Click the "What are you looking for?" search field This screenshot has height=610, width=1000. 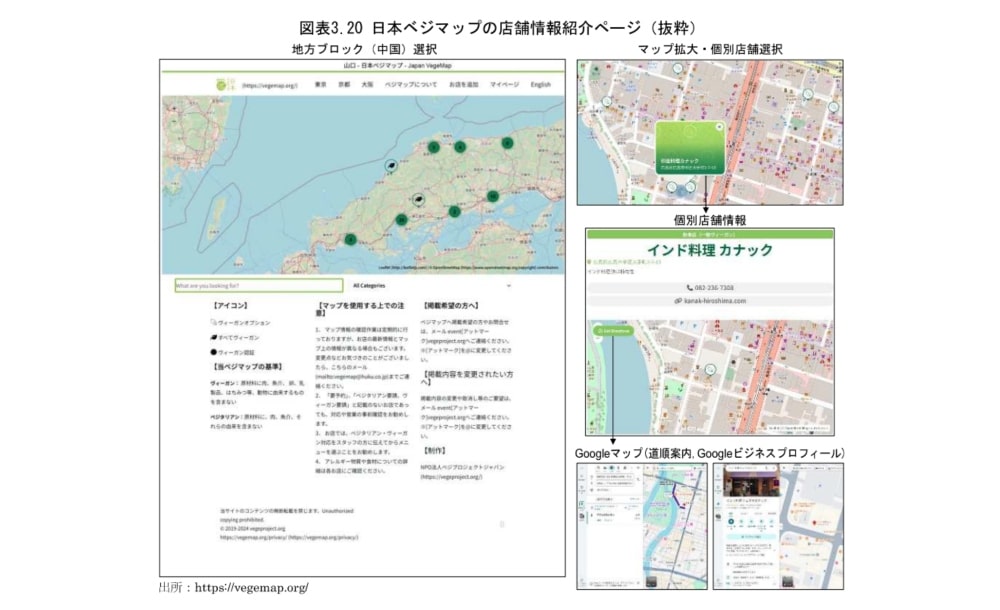(x=259, y=285)
